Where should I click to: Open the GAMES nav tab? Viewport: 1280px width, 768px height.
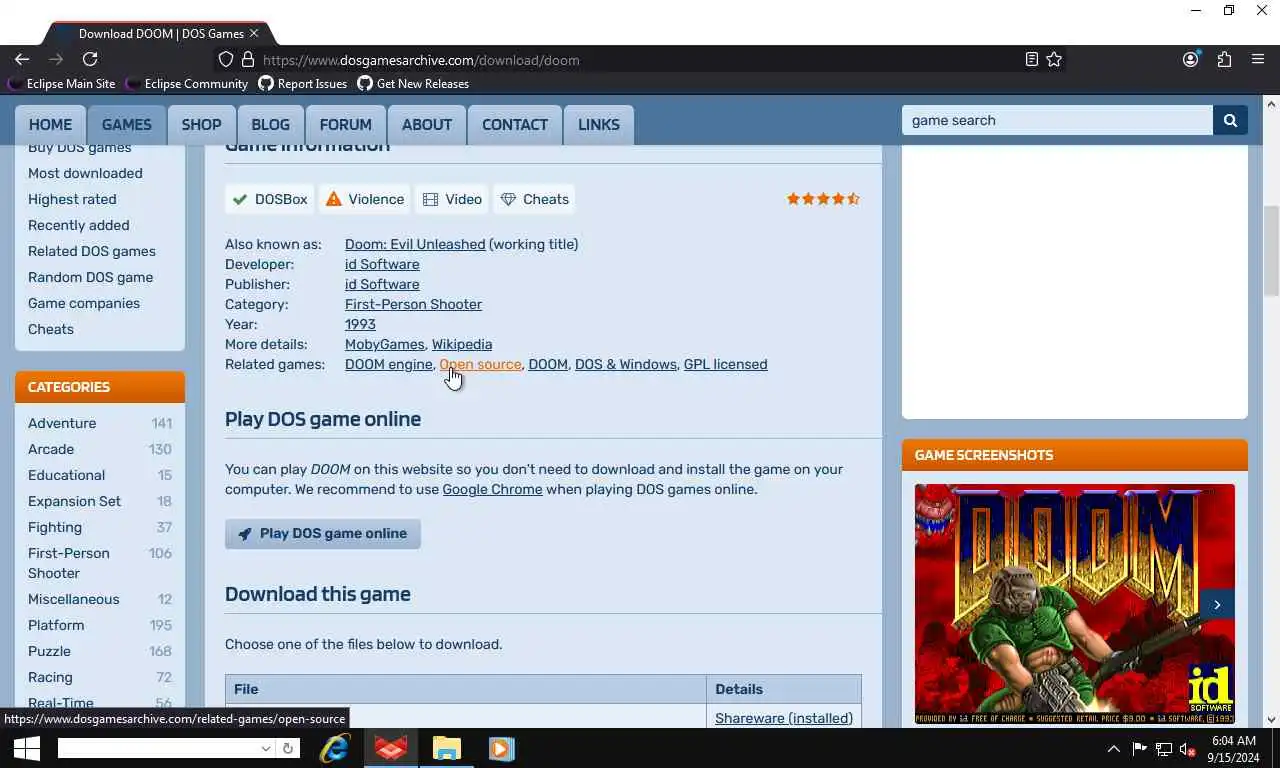pos(126,125)
